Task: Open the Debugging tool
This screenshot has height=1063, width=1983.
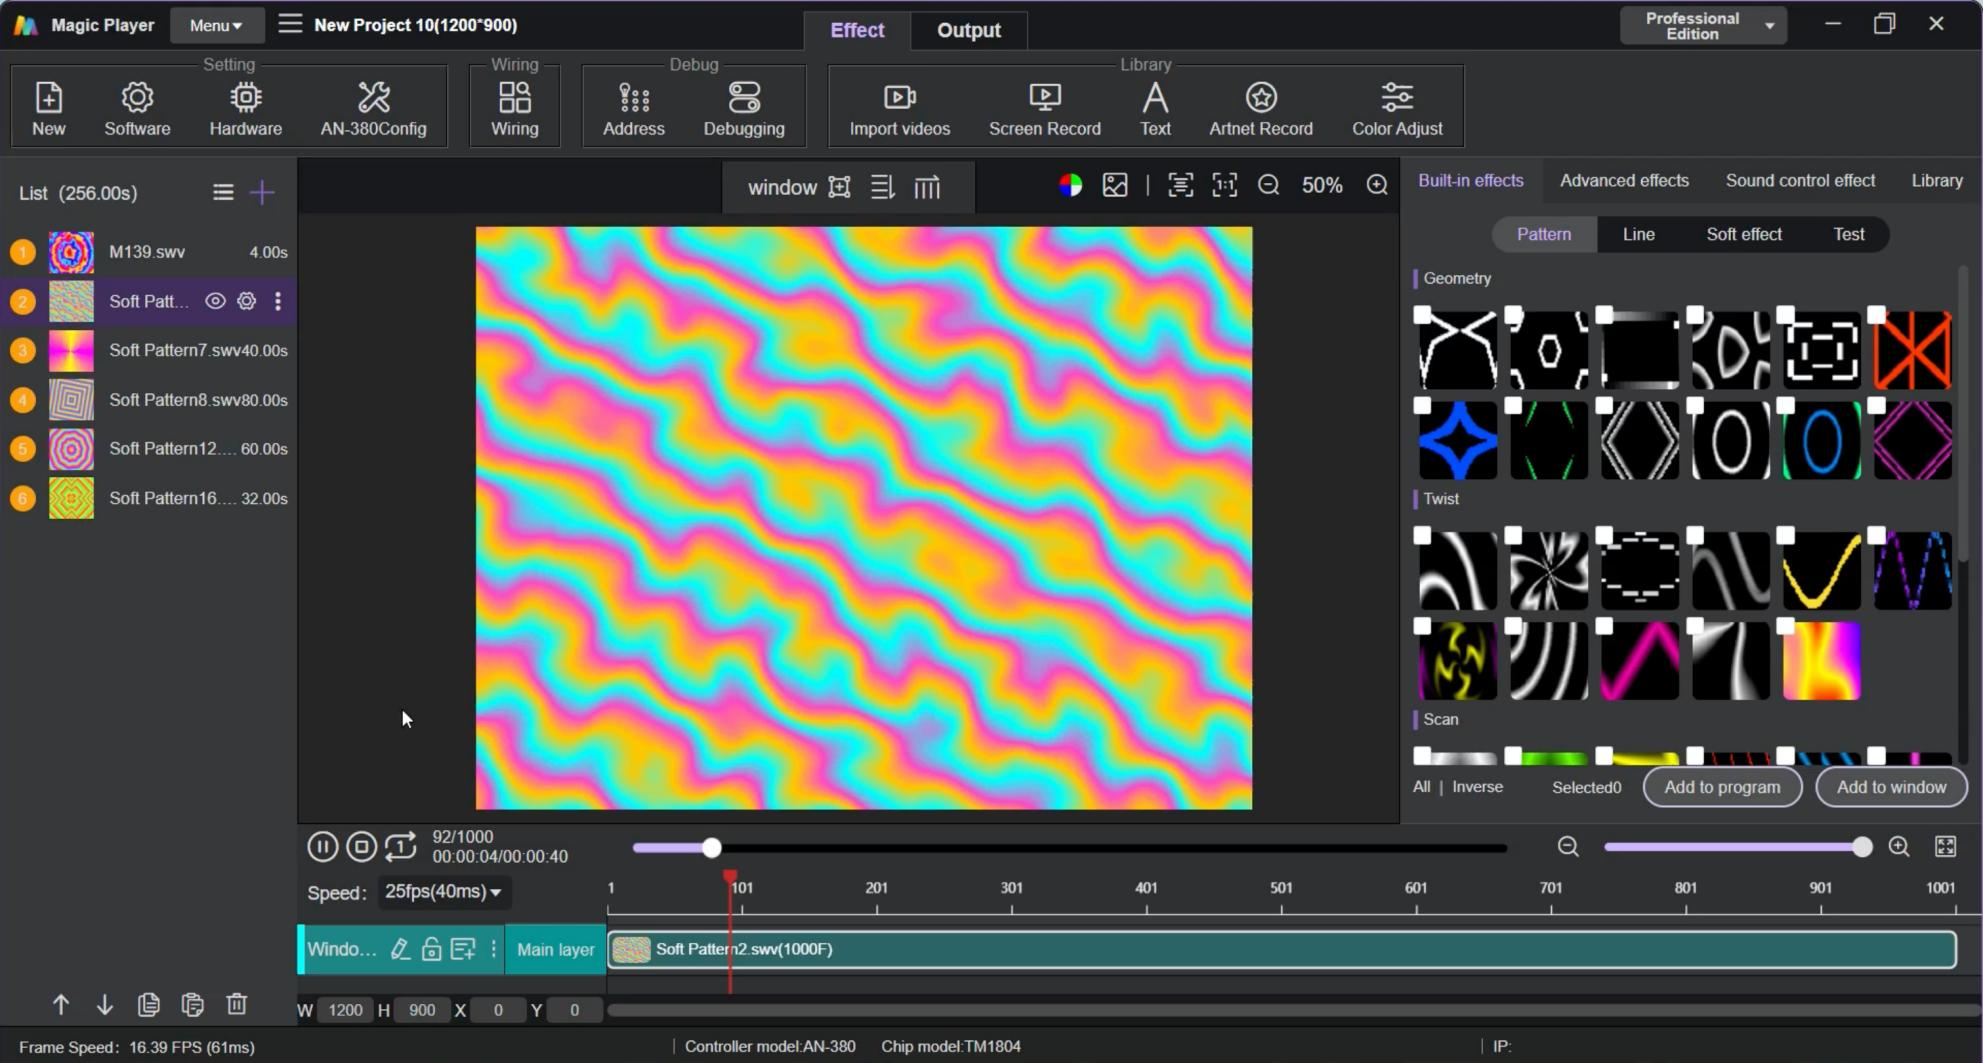Action: 744,108
